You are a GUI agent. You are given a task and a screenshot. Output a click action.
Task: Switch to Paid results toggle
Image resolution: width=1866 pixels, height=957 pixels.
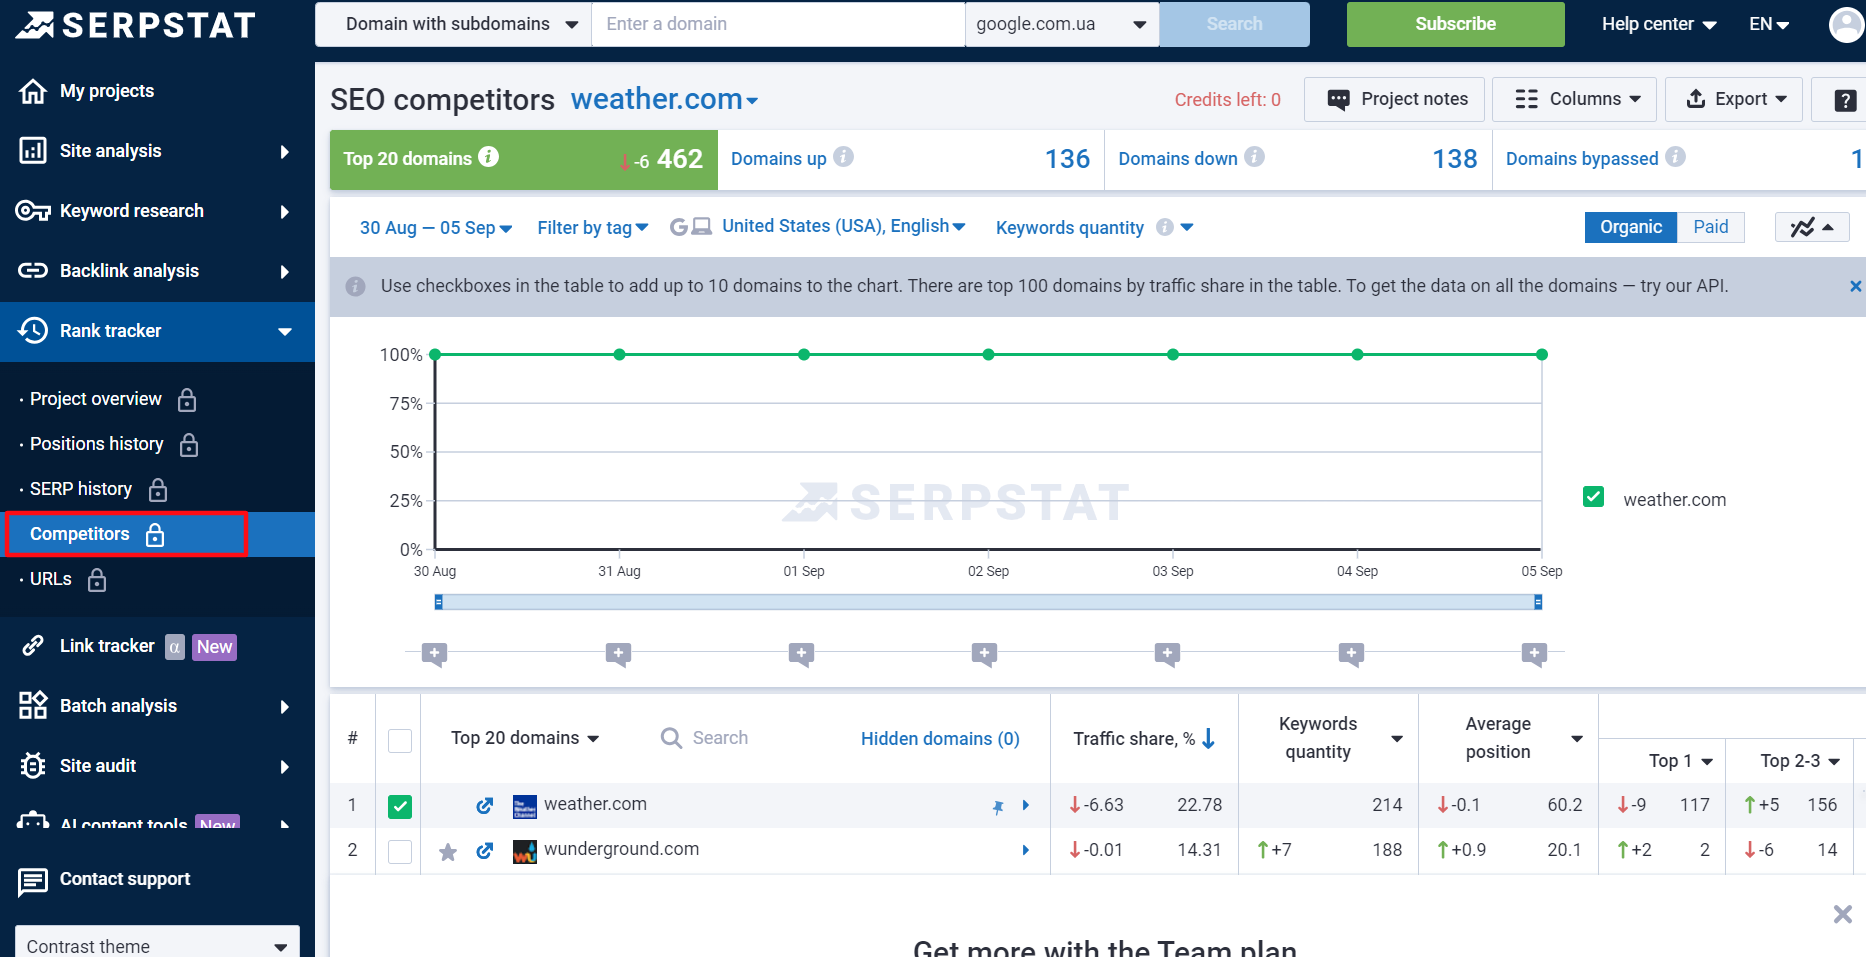click(1710, 227)
